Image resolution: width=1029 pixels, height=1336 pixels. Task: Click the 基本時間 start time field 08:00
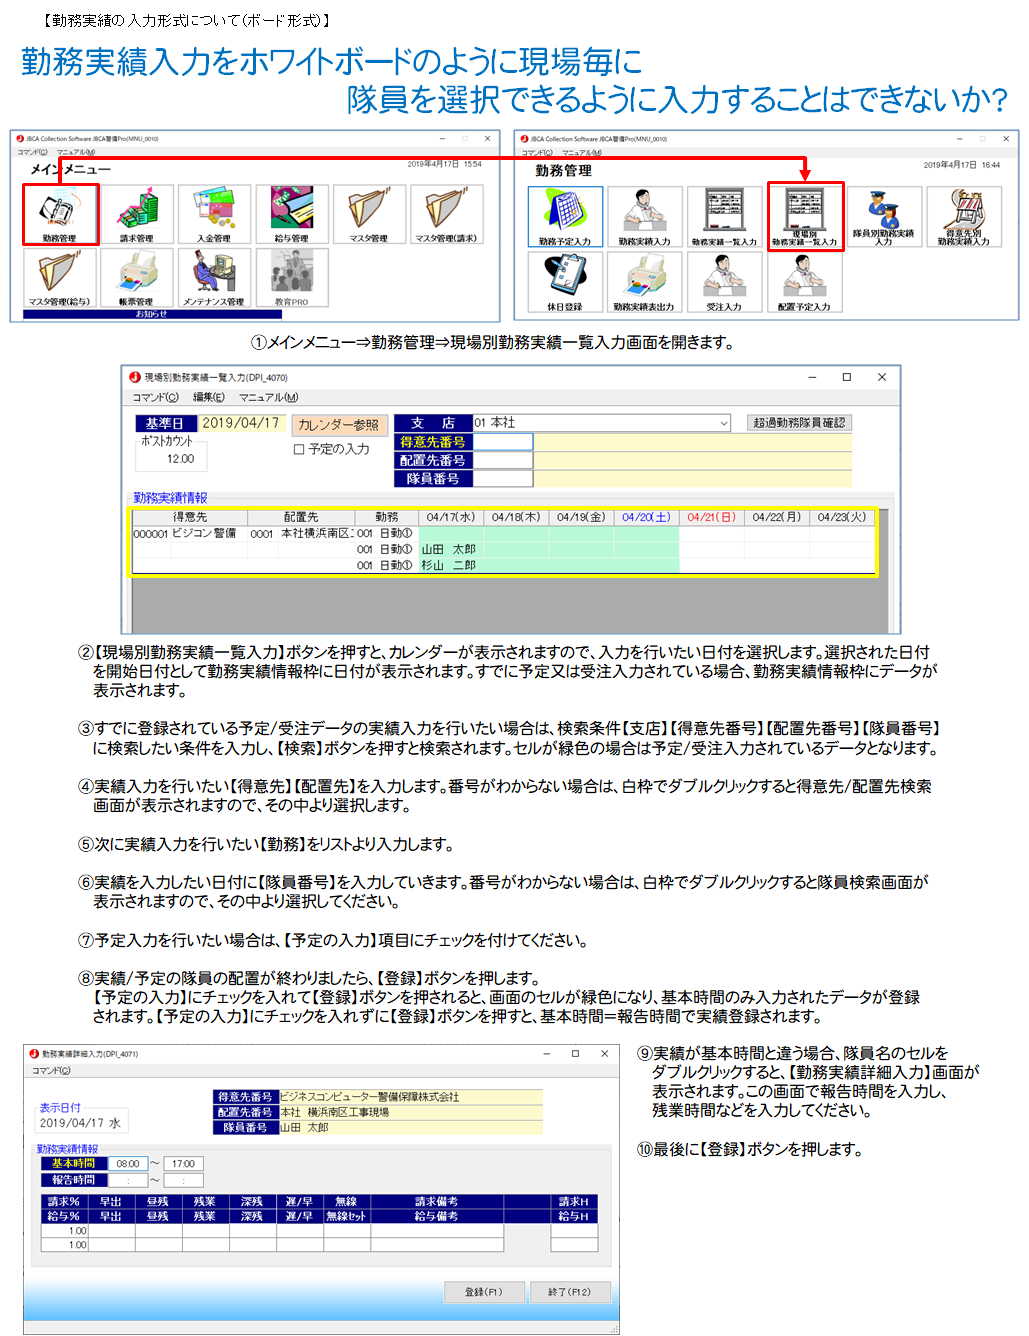[128, 1164]
